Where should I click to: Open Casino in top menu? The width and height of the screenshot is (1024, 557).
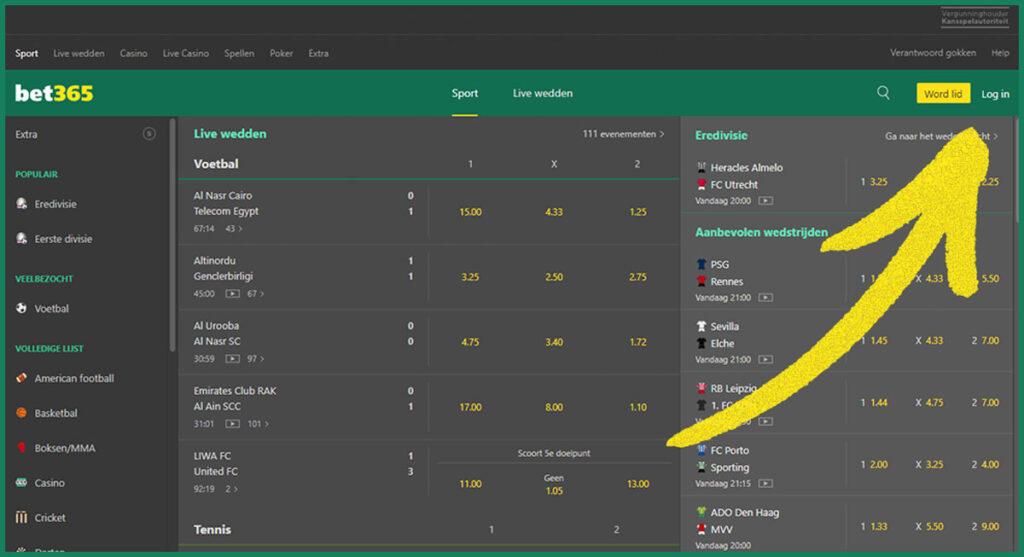133,54
